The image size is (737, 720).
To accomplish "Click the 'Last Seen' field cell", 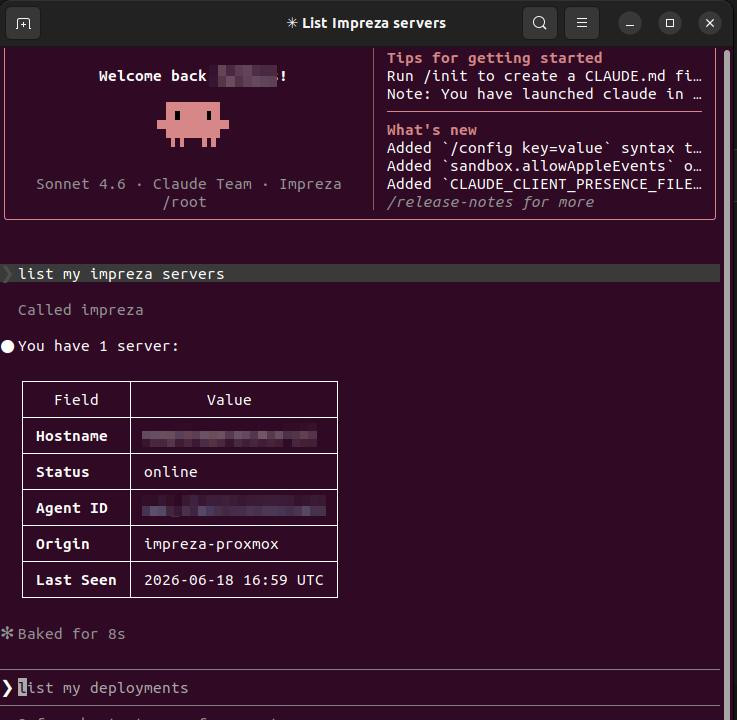I will click(x=76, y=579).
